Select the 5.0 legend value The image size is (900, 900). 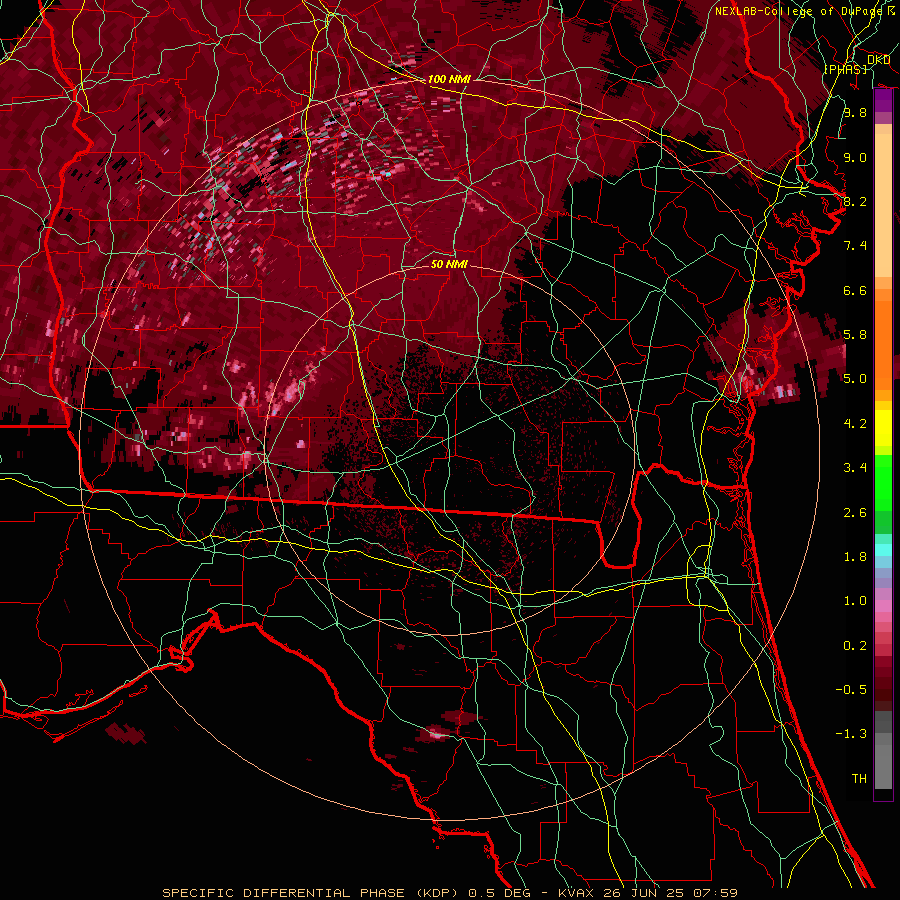coord(855,379)
